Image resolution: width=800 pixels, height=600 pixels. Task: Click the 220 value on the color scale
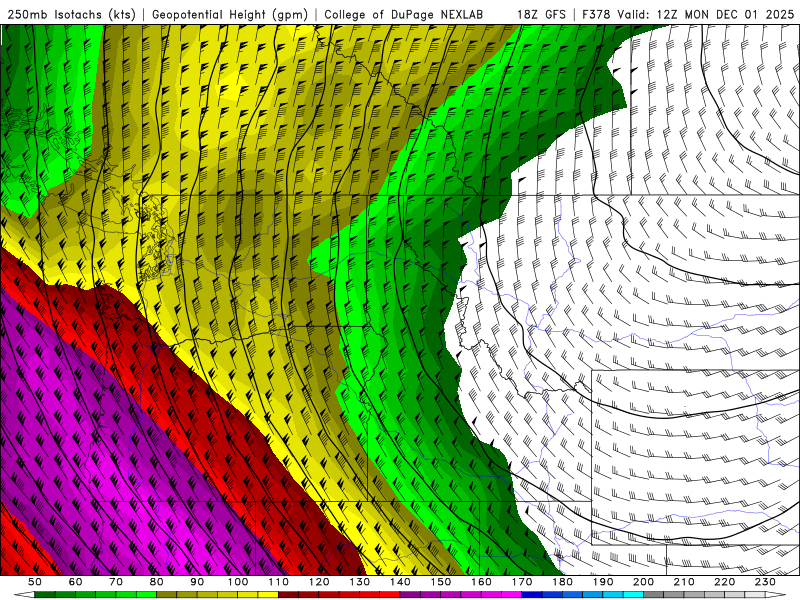click(x=726, y=582)
